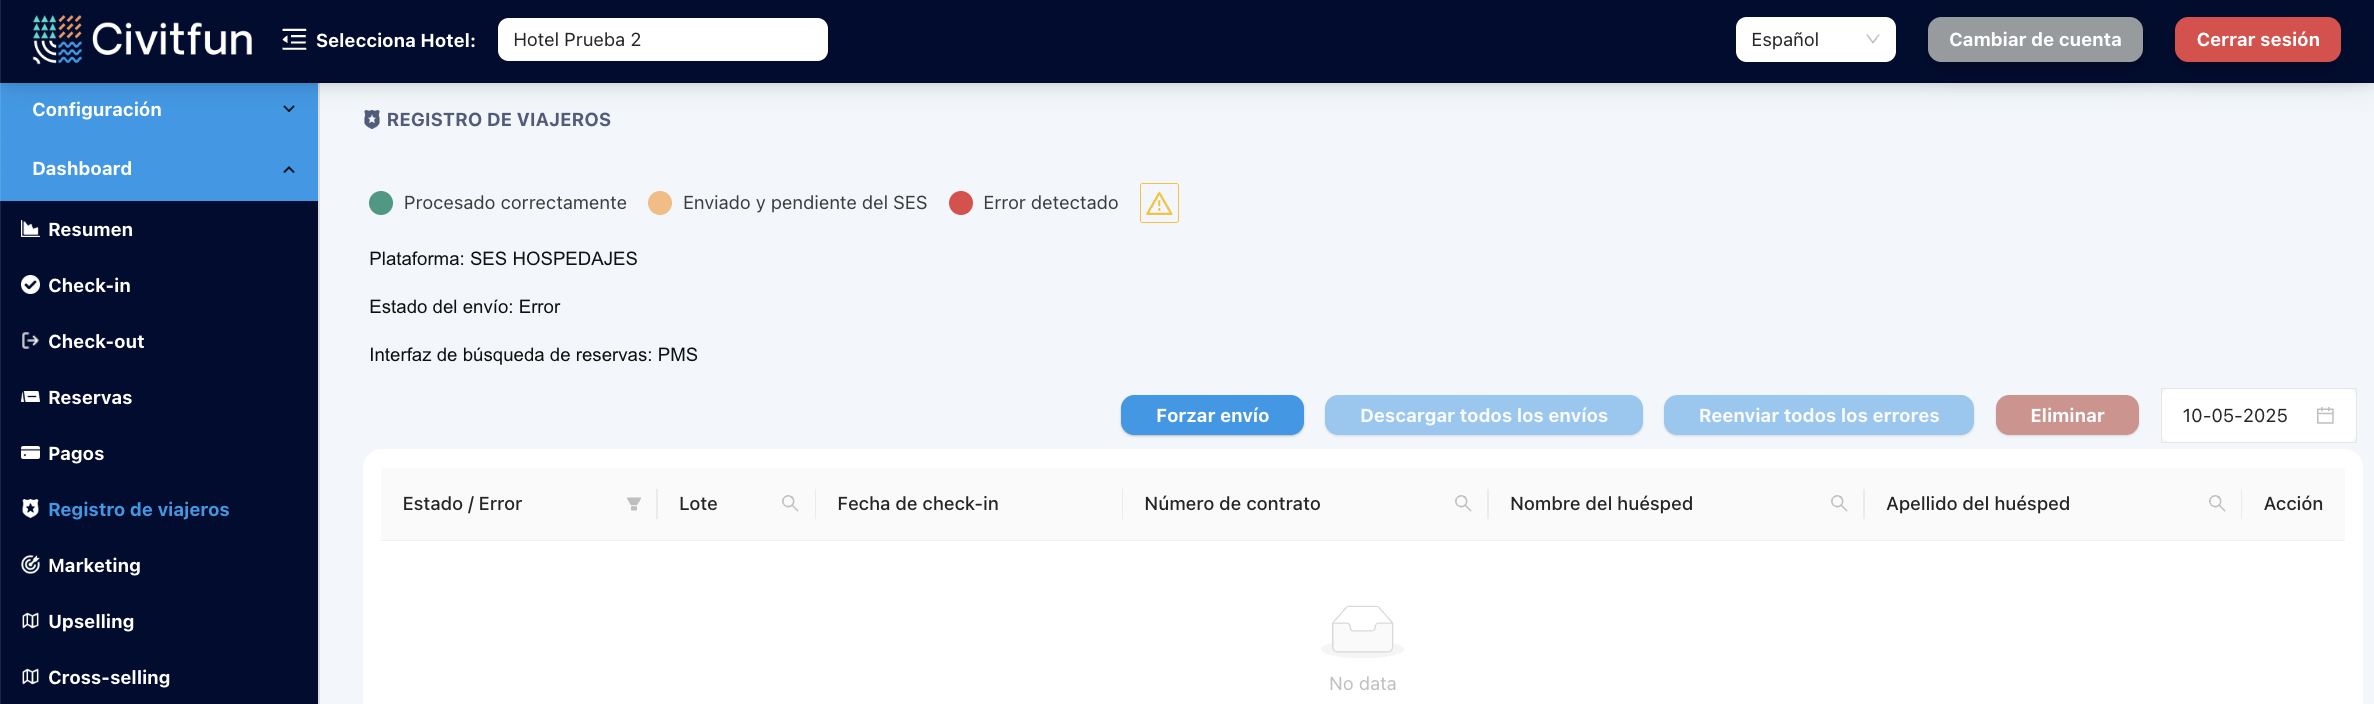
Task: Open the Estado / Error filter icon
Action: 634,504
